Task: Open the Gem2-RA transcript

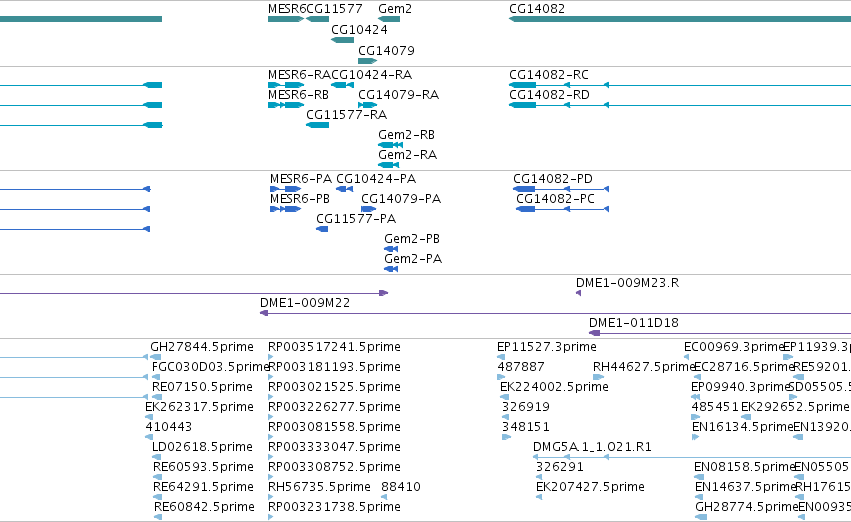Action: point(389,165)
